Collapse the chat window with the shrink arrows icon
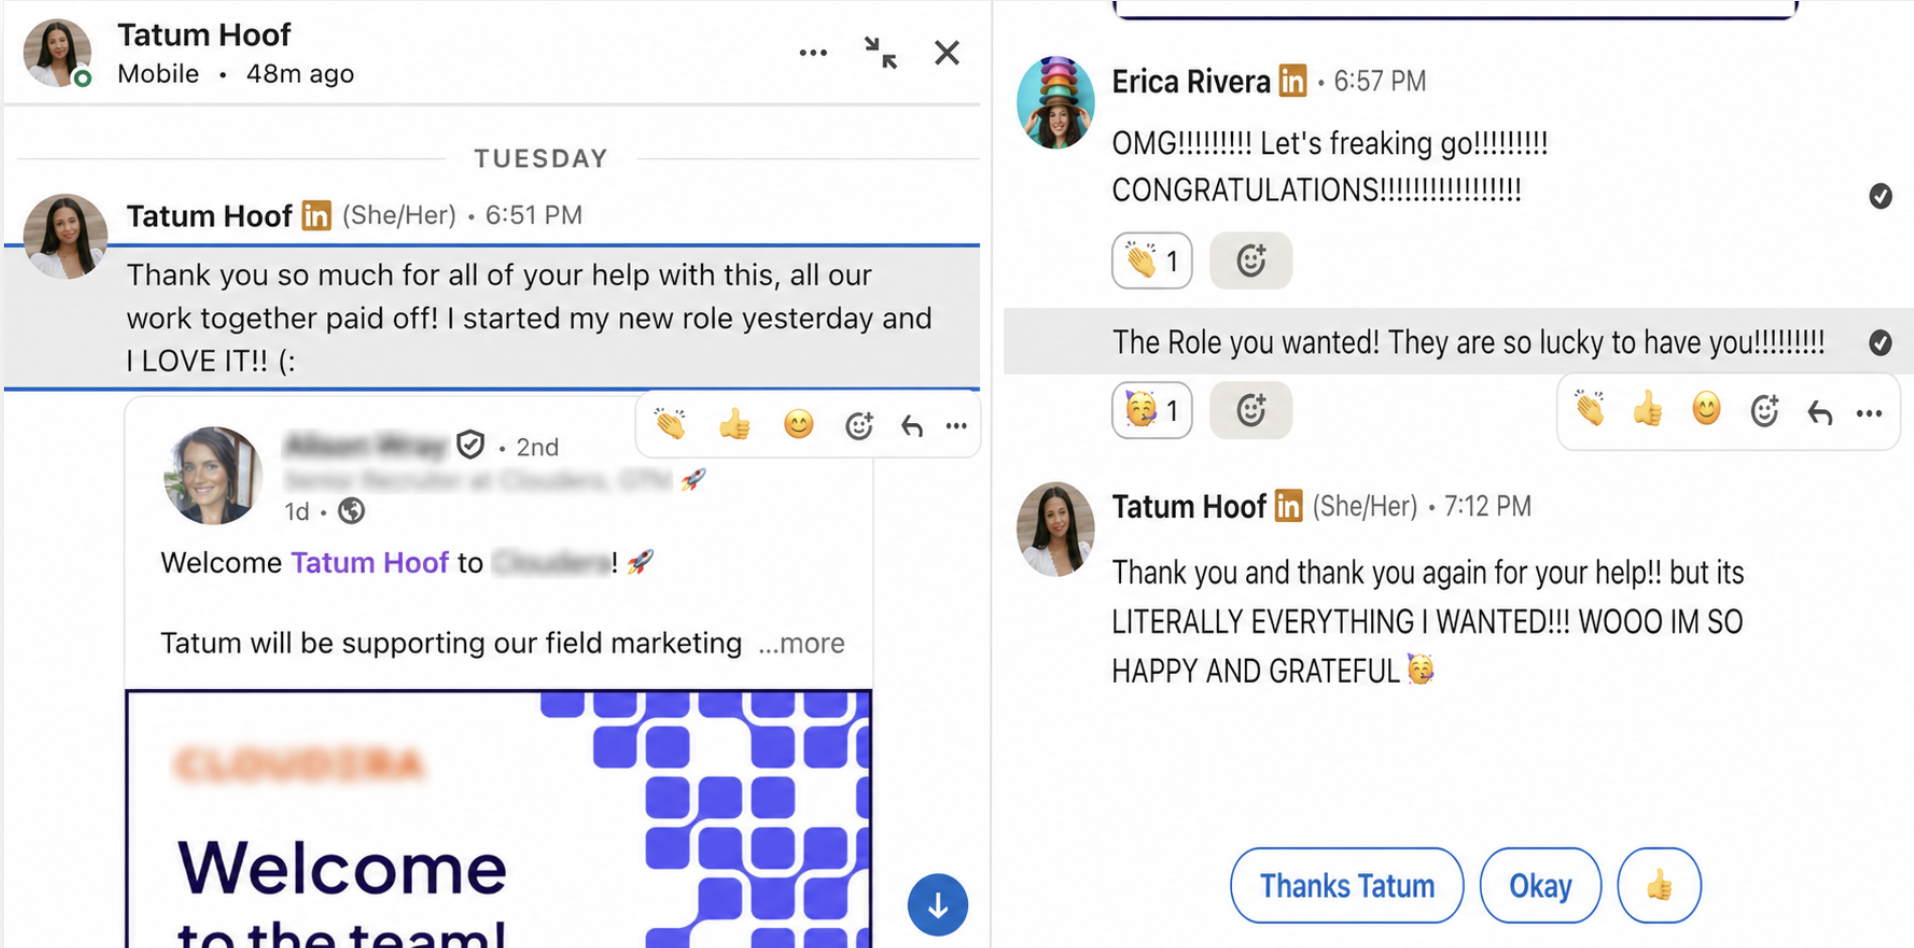The image size is (1914, 948). coord(881,53)
